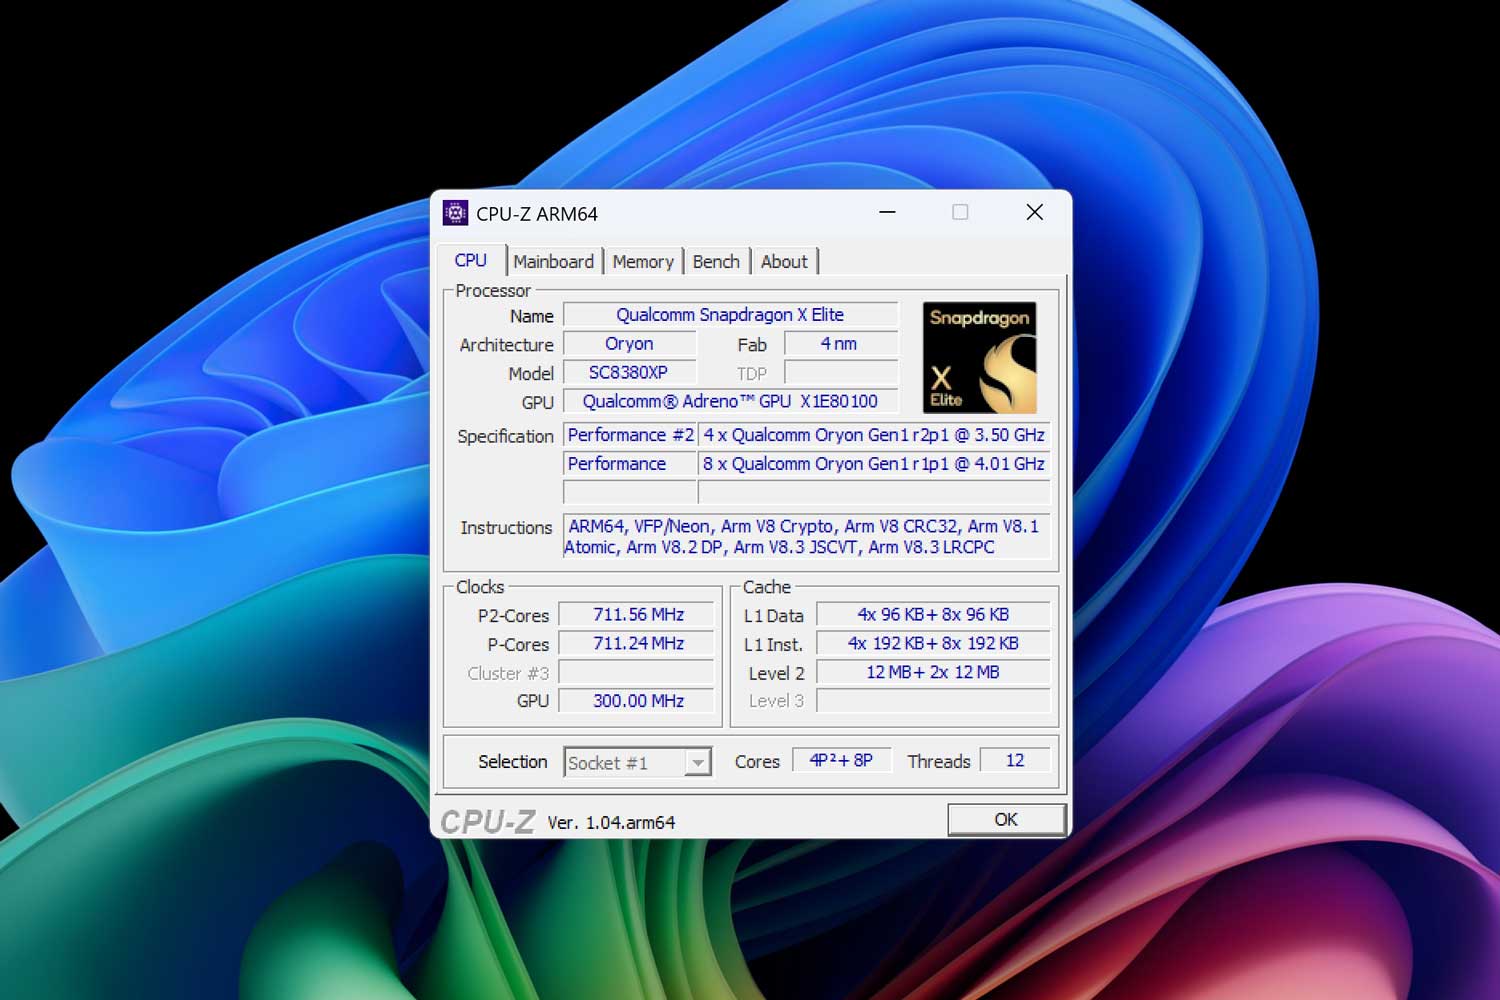Switch to the Mainboard tab
1500x1000 pixels.
point(553,261)
